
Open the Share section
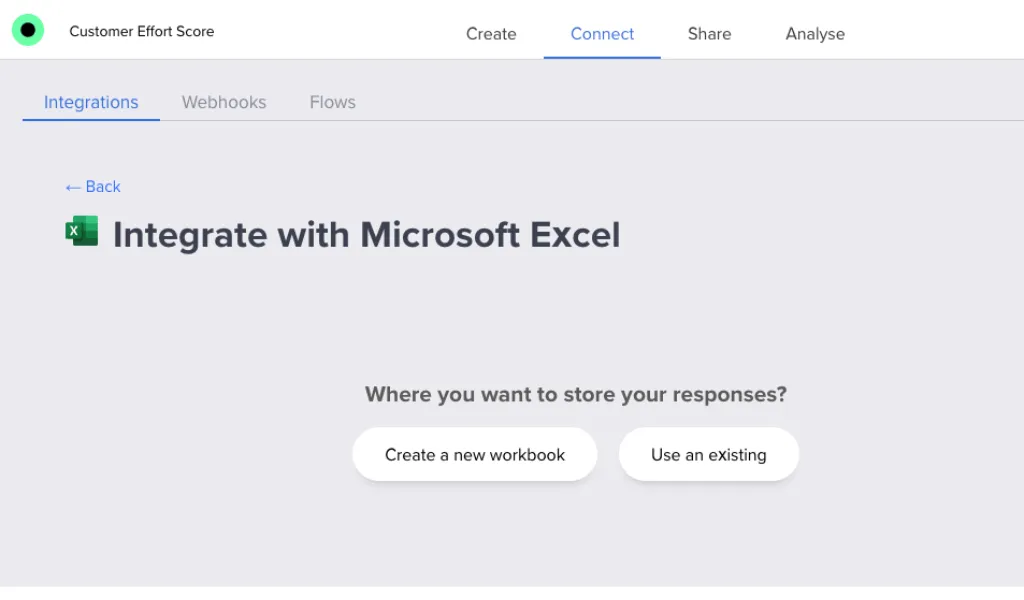[709, 34]
